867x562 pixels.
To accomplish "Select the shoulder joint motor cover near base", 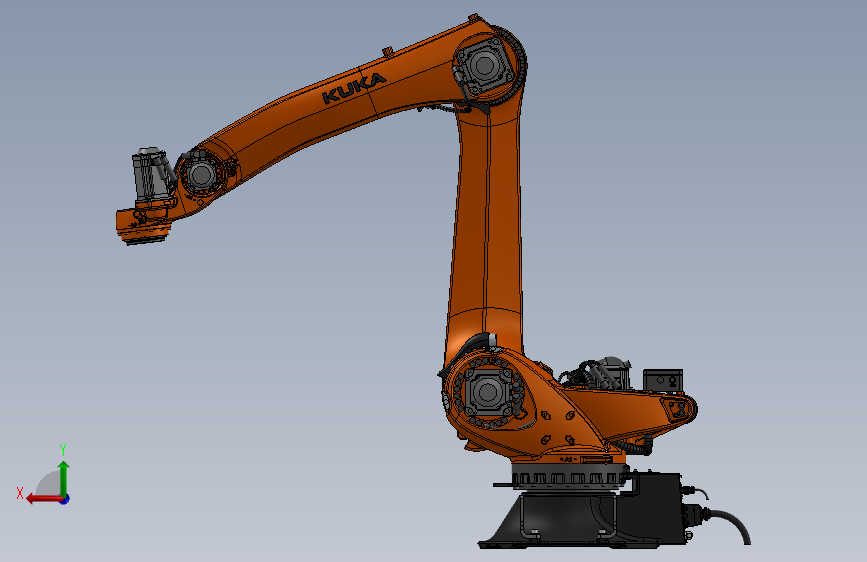I will [x=488, y=392].
